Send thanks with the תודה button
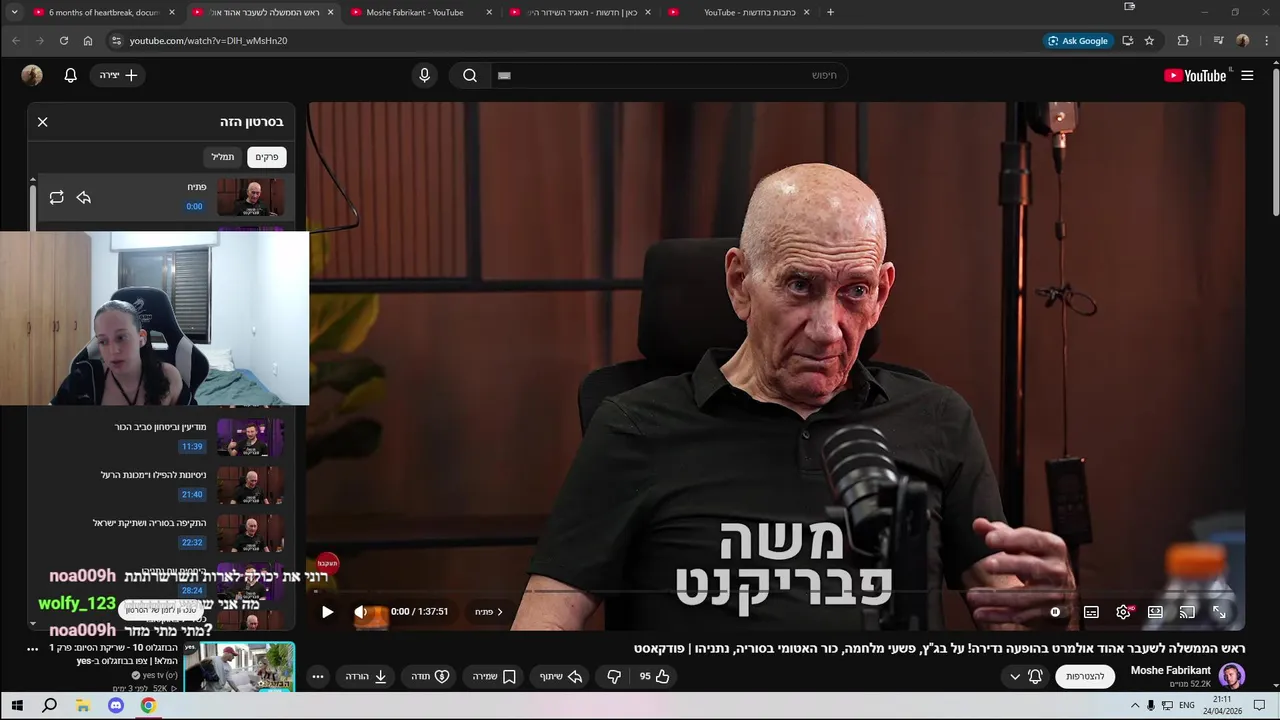The width and height of the screenshot is (1280, 720). pos(430,676)
